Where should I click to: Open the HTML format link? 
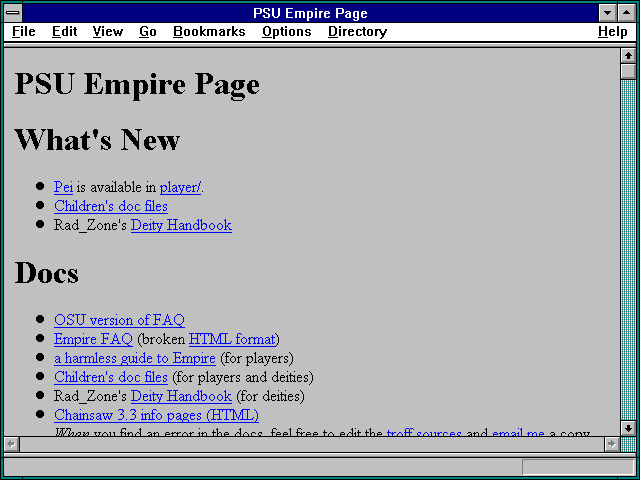[x=232, y=339]
